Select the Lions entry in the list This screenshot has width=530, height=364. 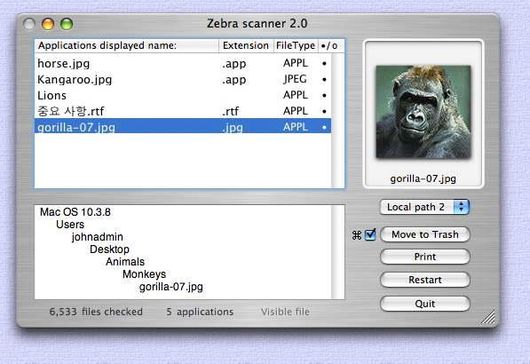(183, 95)
